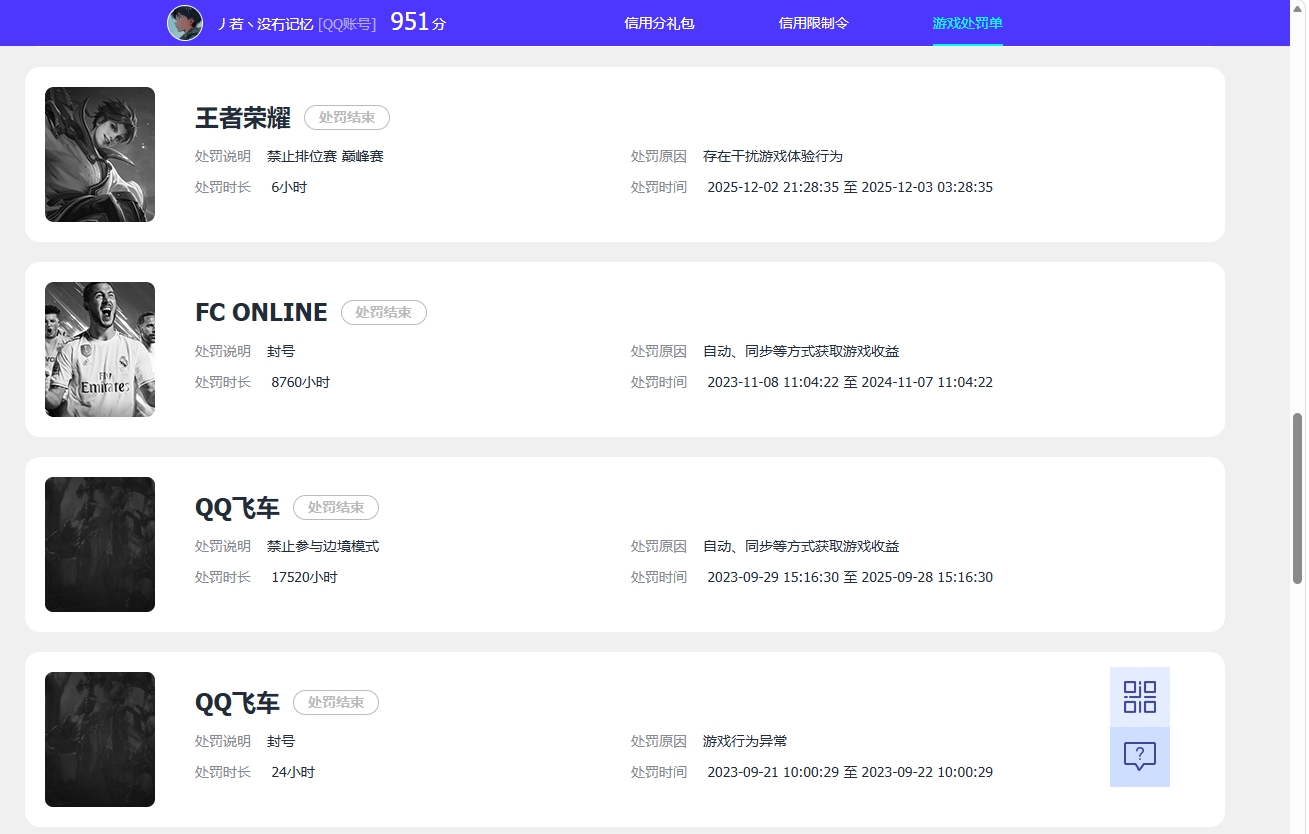Screen dimensions: 1309x834
Task: Click the duration value 24小时
Action: point(293,773)
